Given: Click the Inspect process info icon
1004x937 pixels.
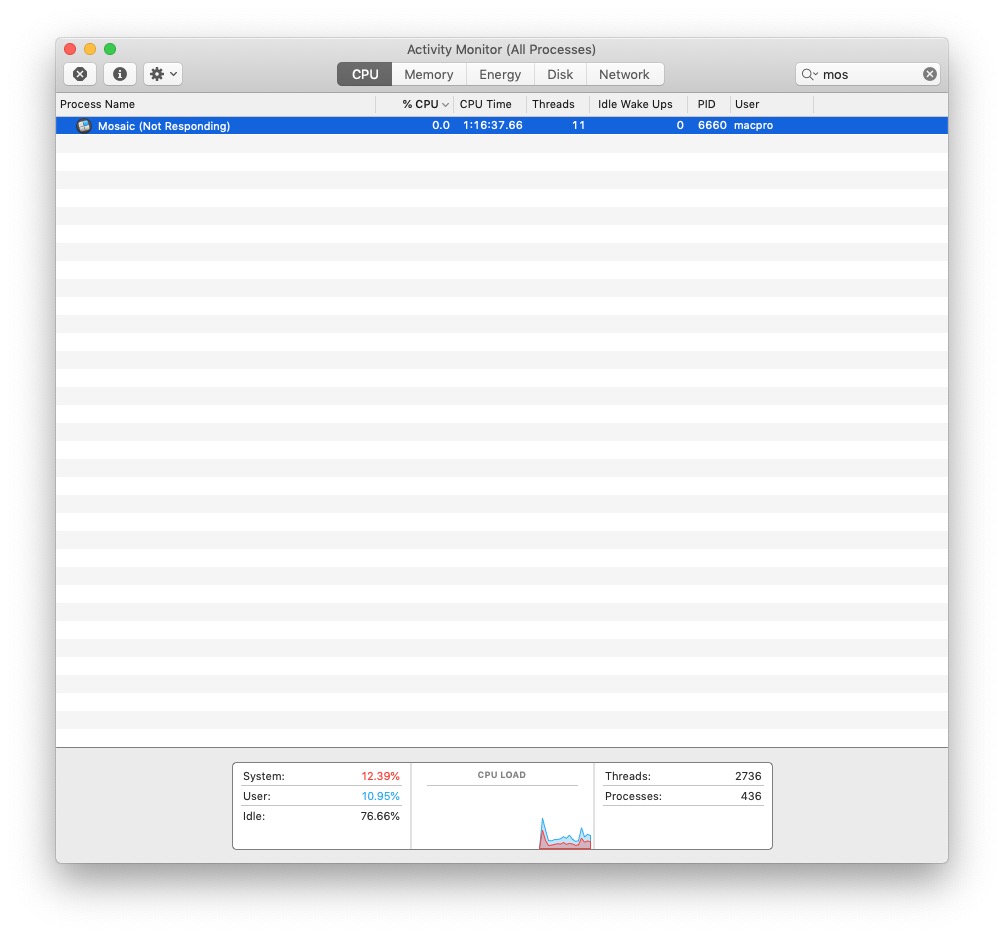Looking at the screenshot, I should click(x=120, y=74).
